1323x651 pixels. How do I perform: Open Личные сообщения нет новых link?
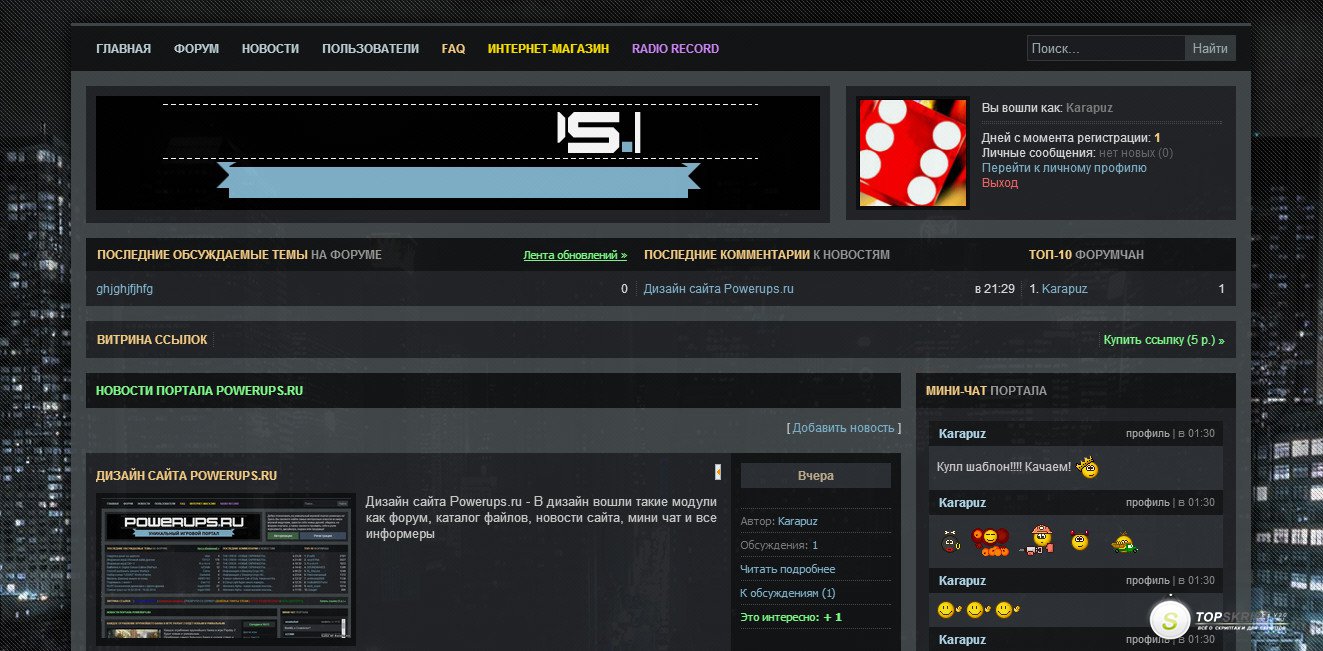point(1077,153)
